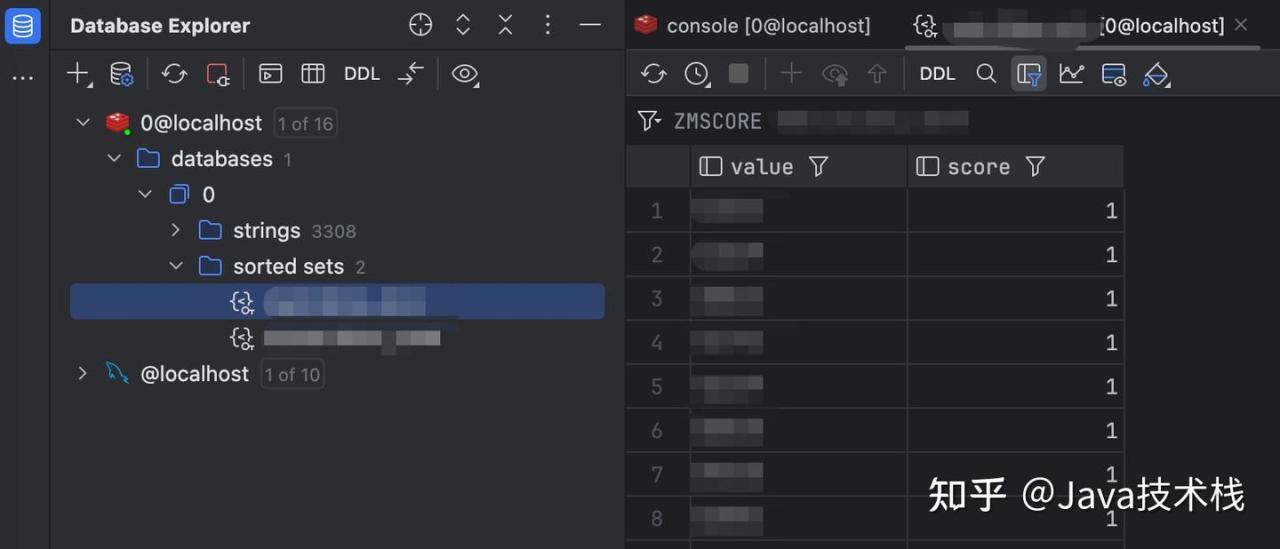Expand the @localhost MySQL data source

point(83,373)
